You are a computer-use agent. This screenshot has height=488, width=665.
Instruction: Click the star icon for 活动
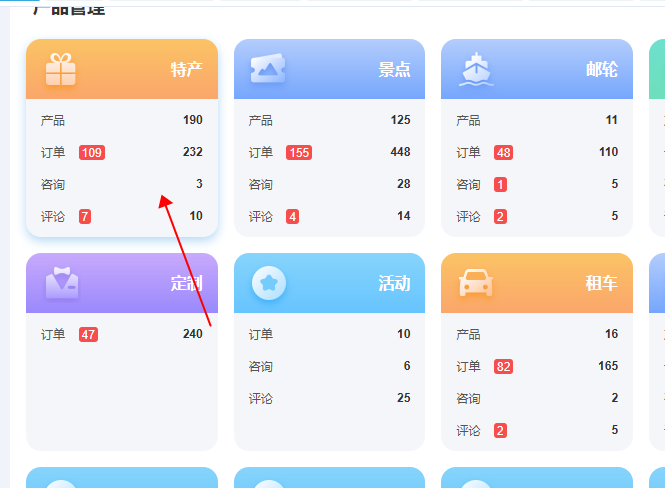(x=268, y=283)
